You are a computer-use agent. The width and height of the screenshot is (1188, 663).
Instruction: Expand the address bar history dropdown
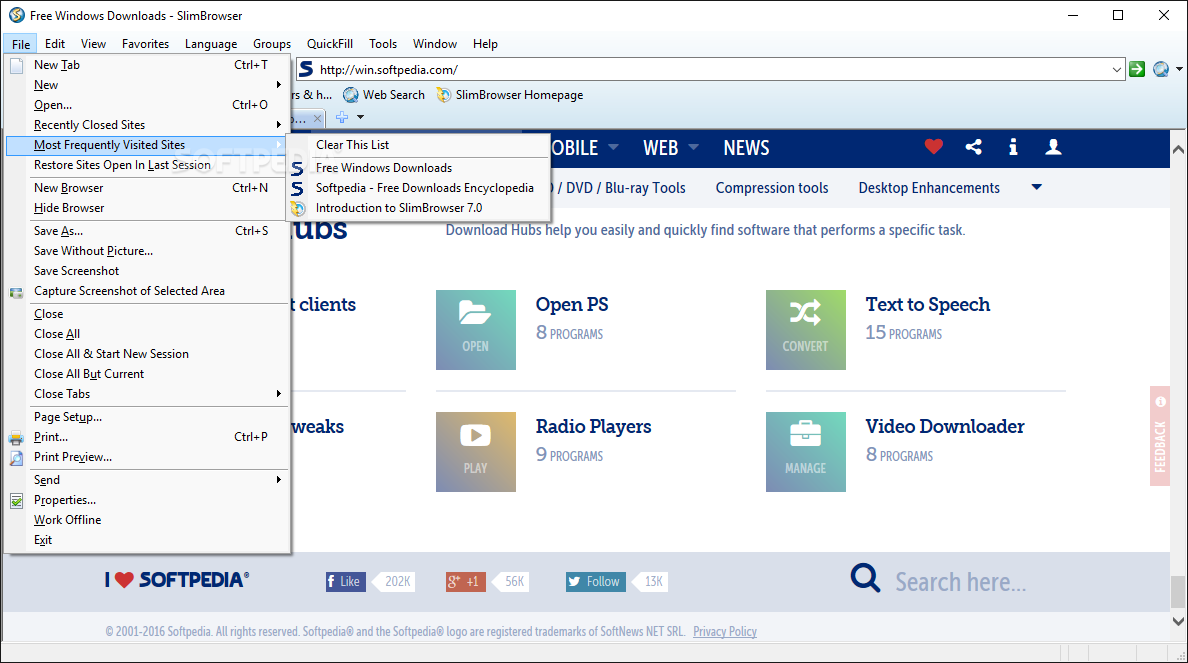tap(1116, 70)
